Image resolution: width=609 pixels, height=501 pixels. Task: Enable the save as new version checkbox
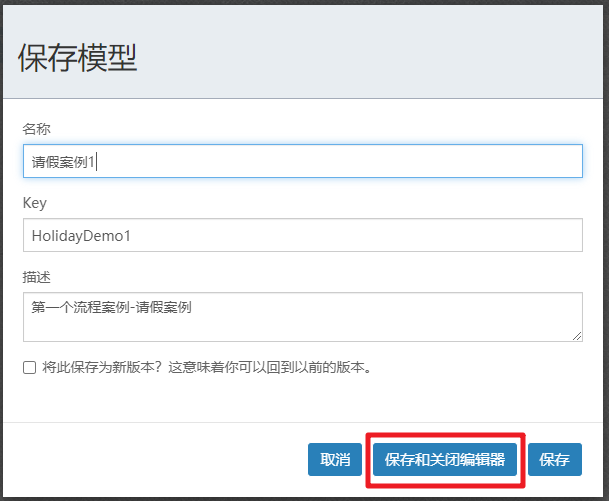pyautogui.click(x=29, y=368)
